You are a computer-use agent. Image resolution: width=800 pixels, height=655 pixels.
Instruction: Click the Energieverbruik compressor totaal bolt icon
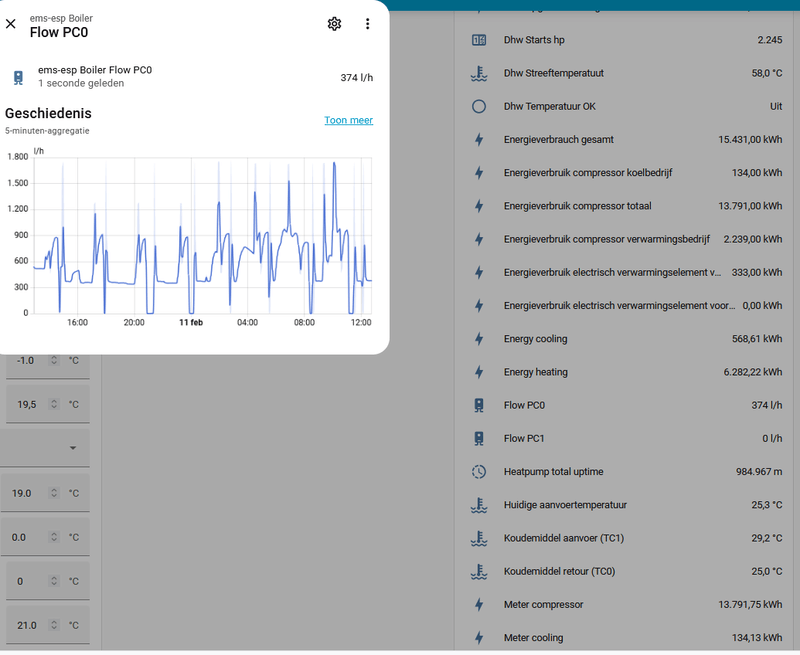point(479,206)
